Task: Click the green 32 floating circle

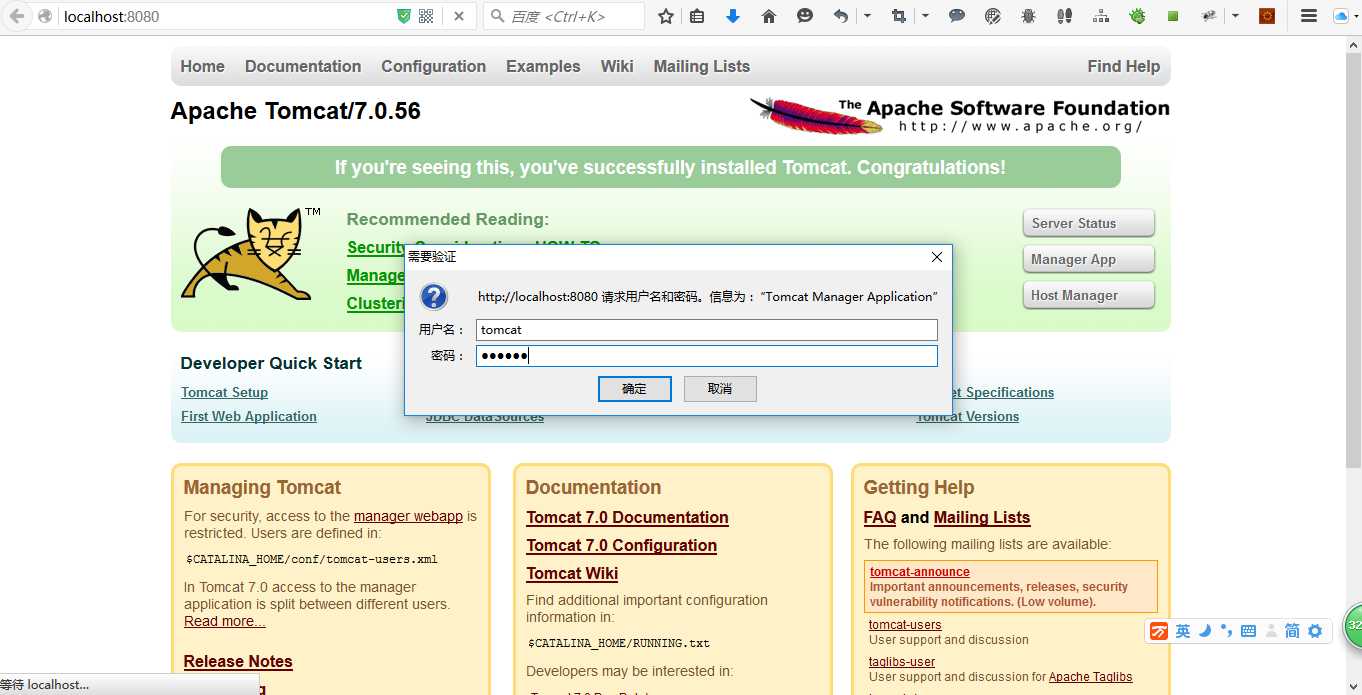Action: (x=1352, y=626)
